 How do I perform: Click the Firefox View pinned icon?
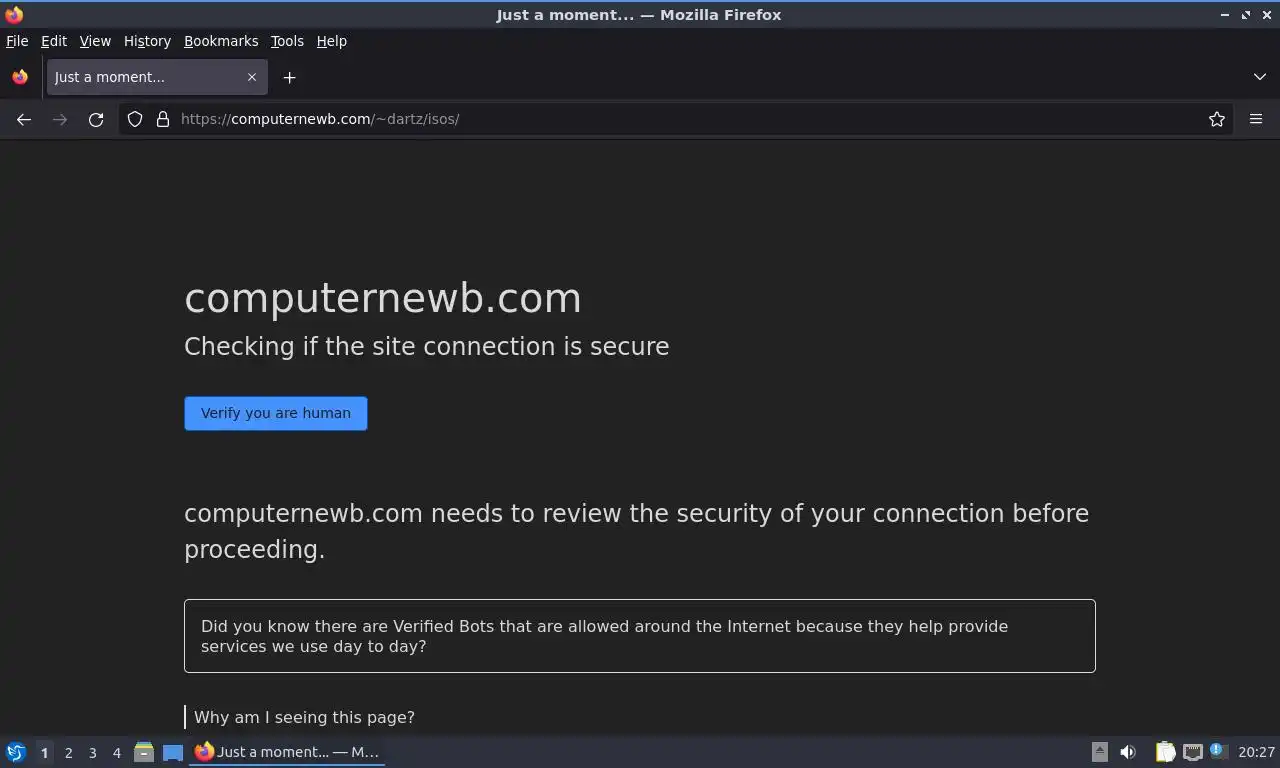(x=20, y=77)
